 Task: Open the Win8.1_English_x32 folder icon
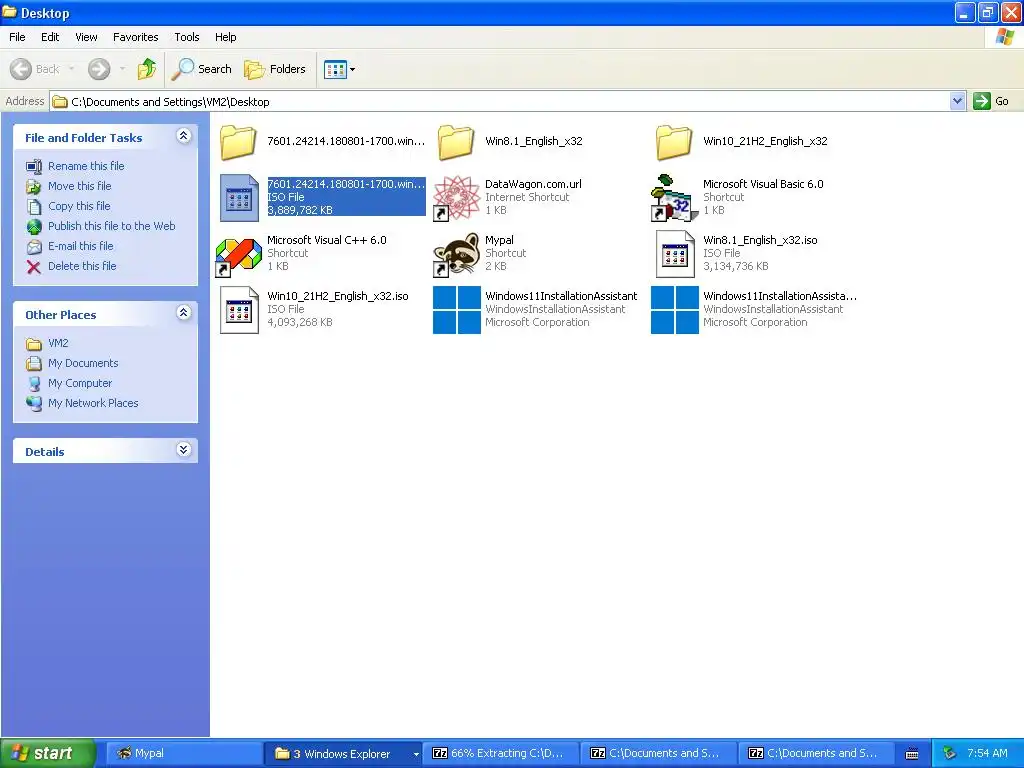[456, 142]
